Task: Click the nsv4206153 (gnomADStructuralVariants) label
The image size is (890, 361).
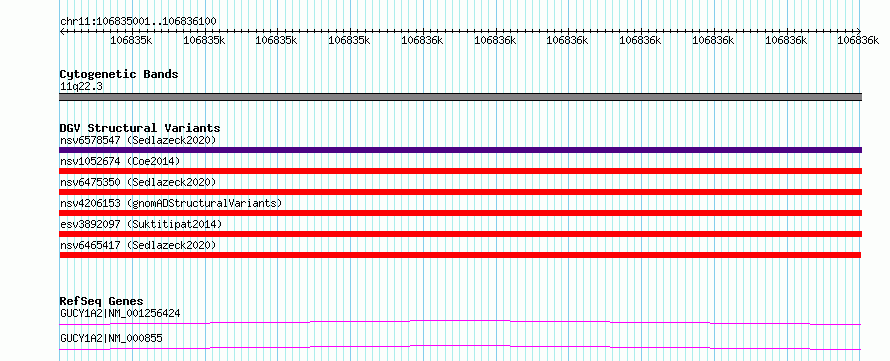Action: (171, 203)
